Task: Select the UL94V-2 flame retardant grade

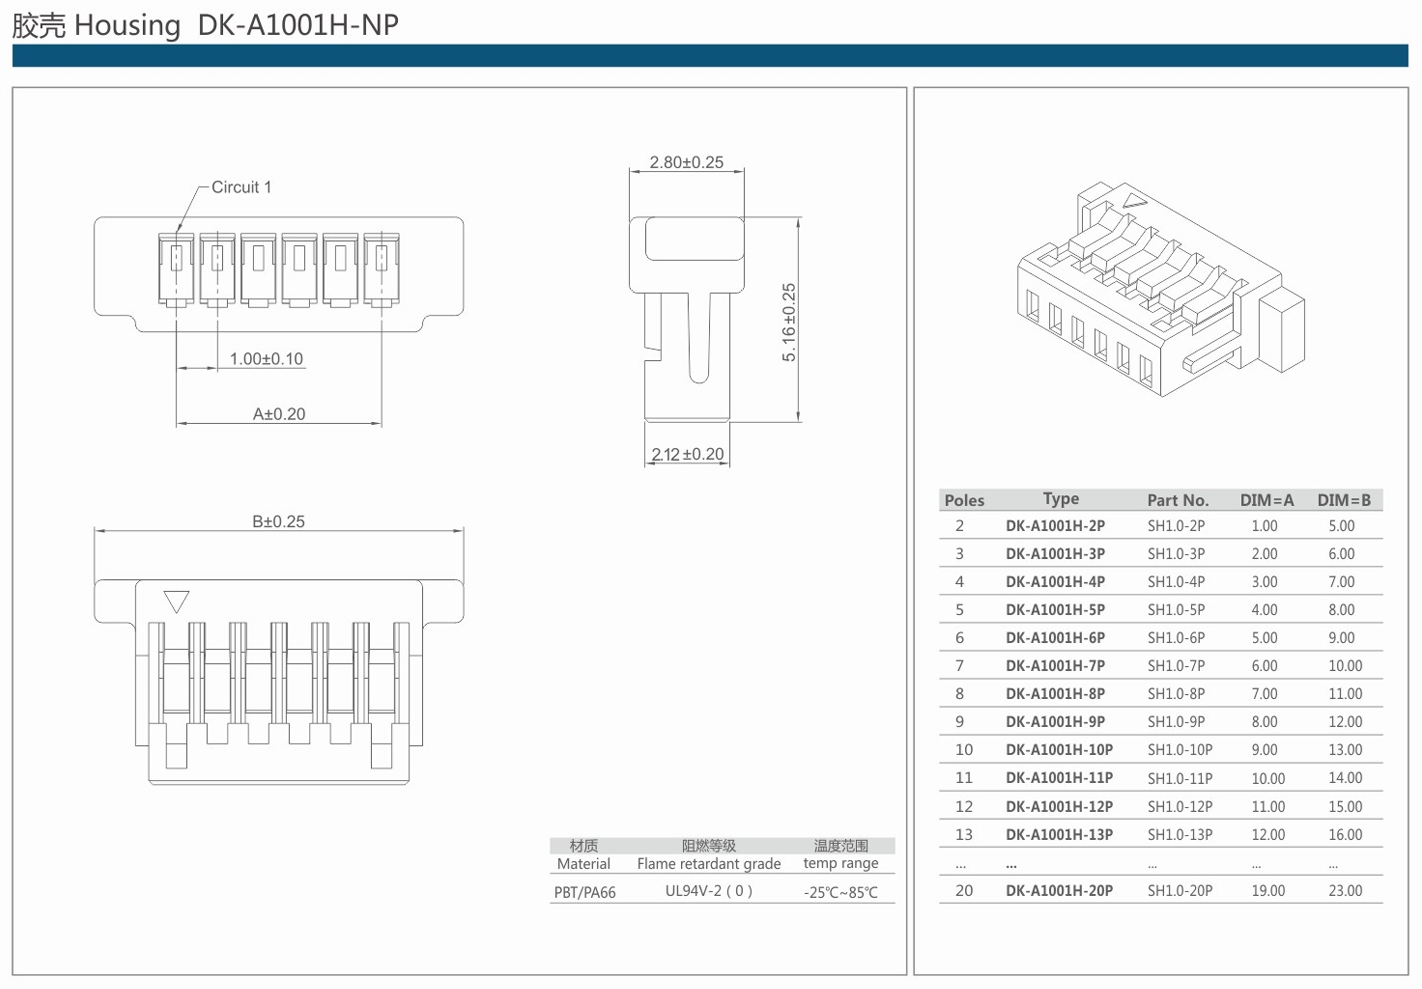Action: [708, 891]
